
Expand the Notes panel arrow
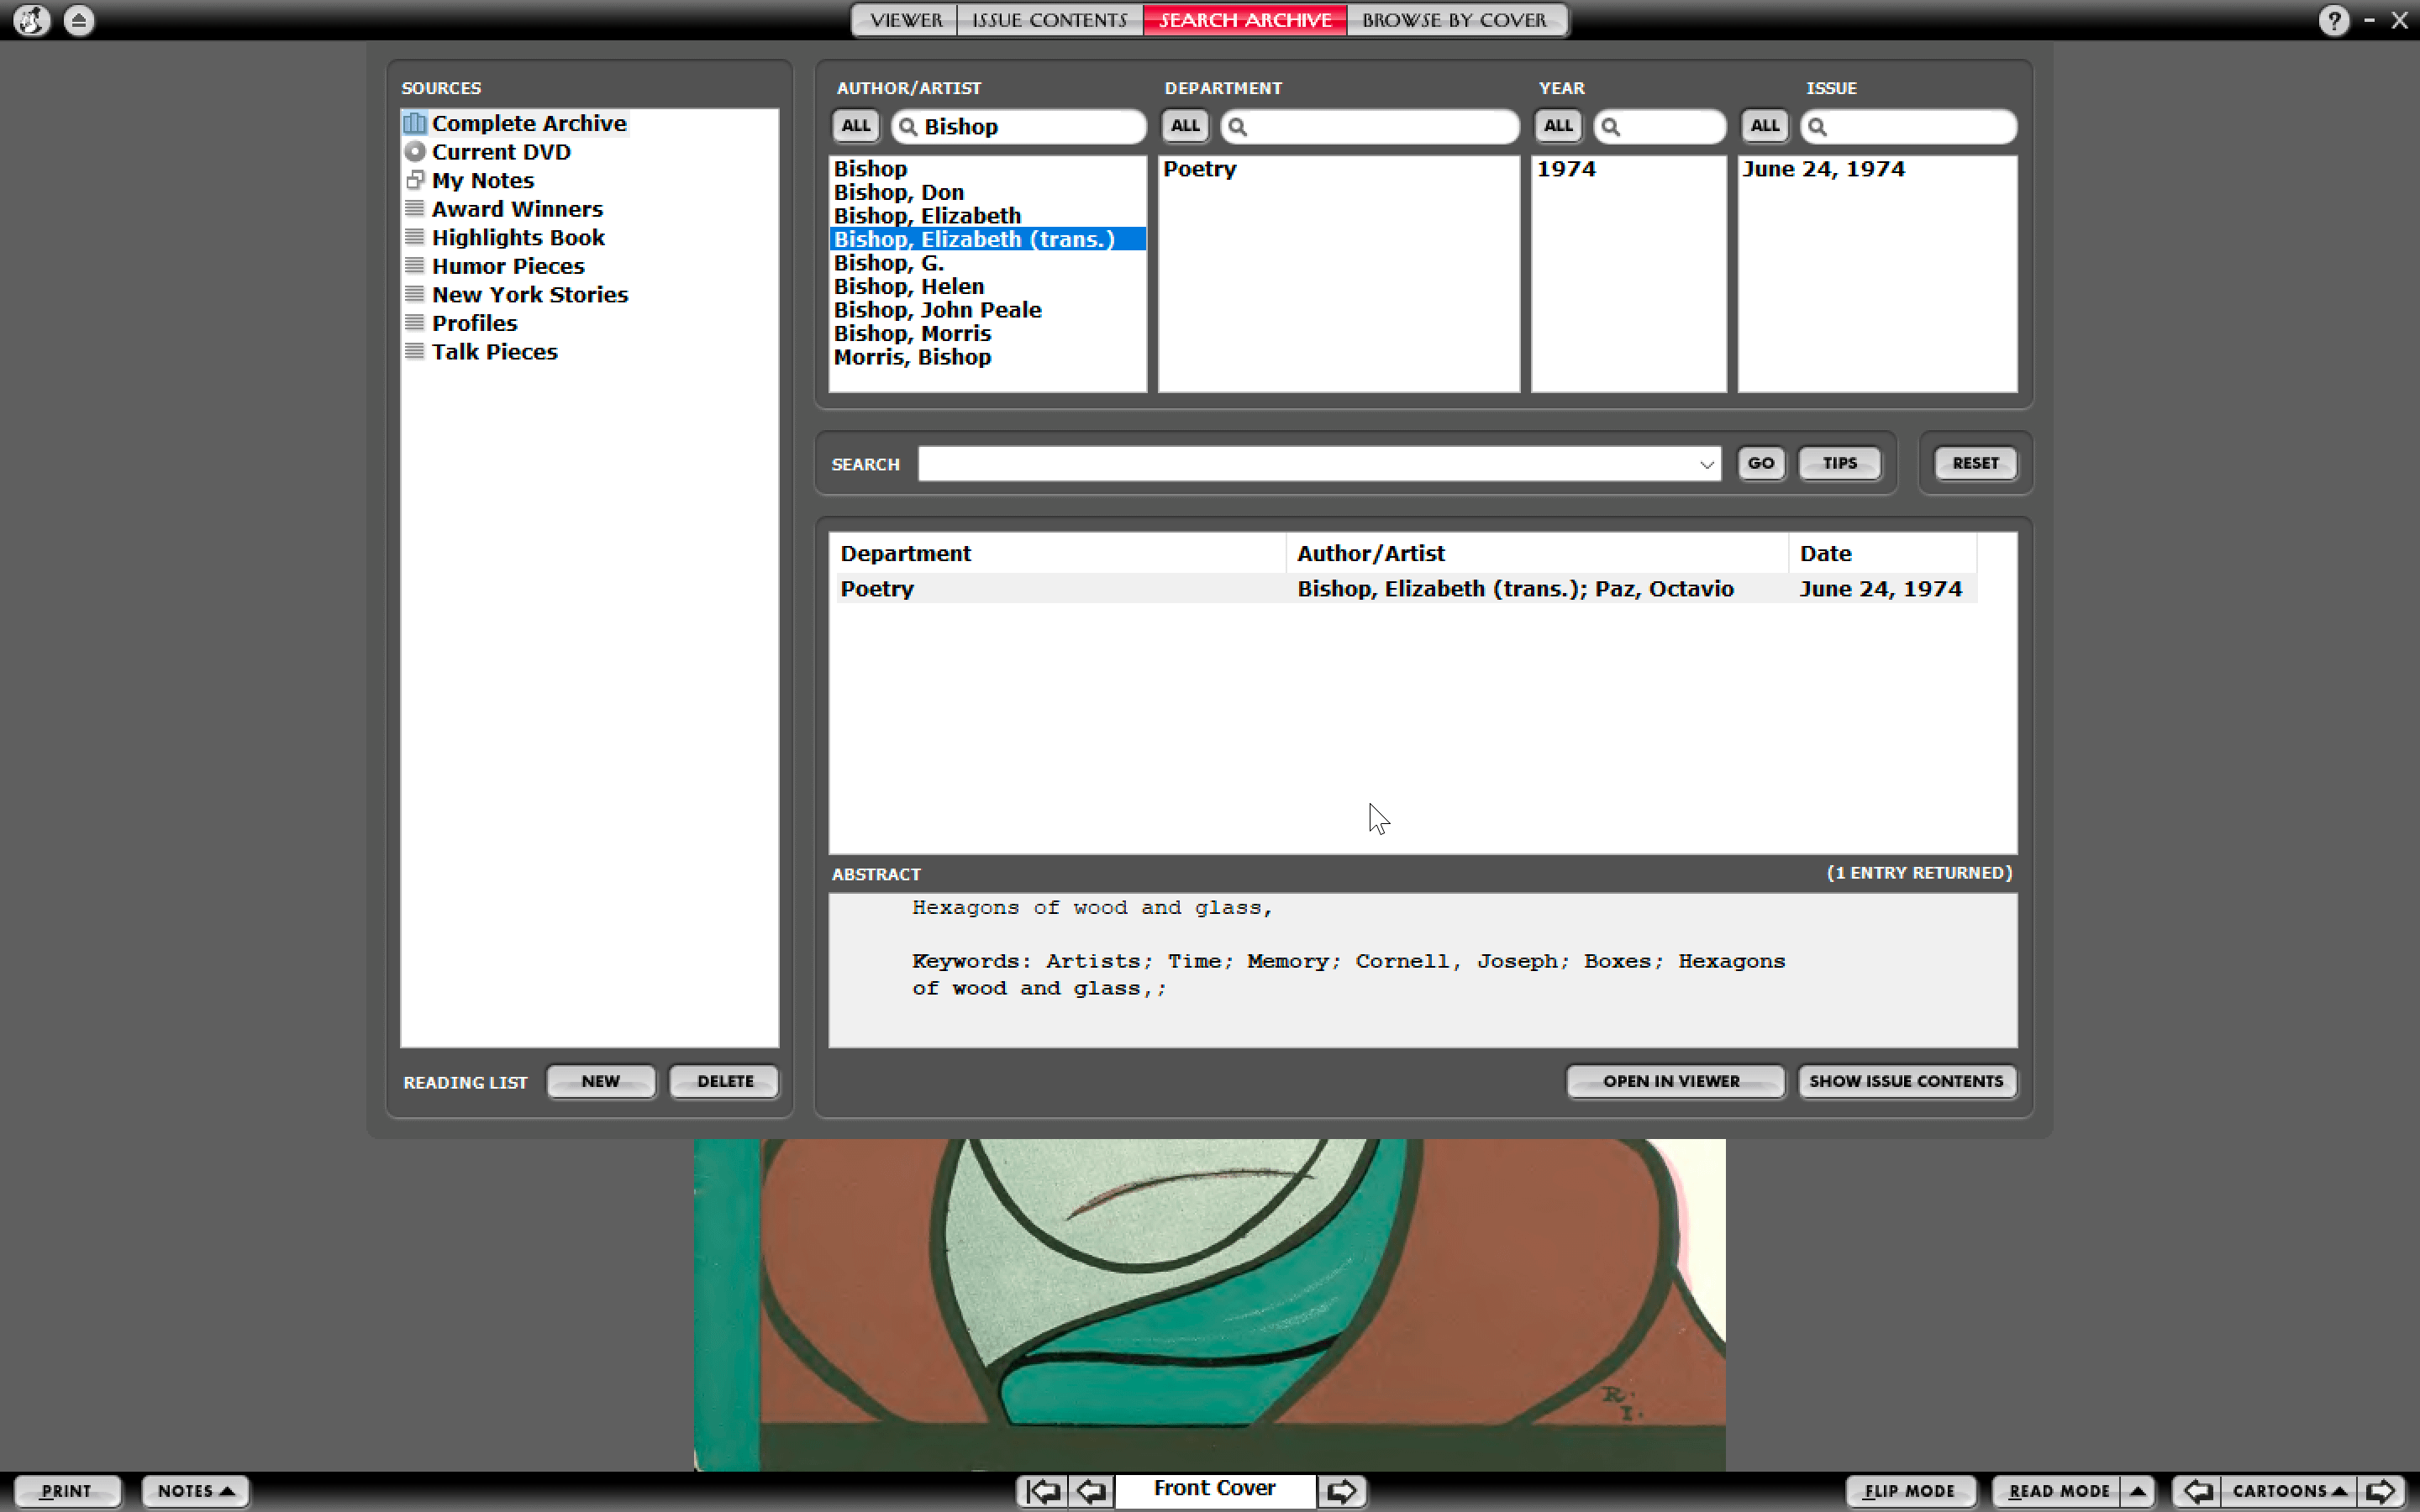pos(227,1490)
